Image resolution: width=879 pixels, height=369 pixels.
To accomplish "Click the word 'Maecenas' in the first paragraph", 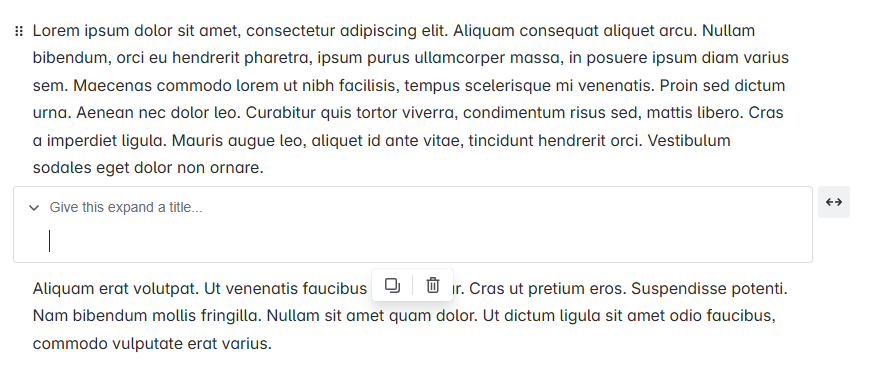I will (x=113, y=86).
